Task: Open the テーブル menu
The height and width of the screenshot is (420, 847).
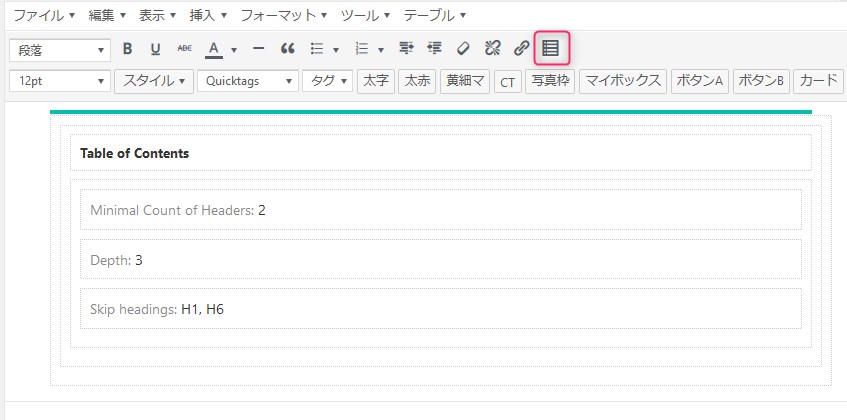Action: coord(435,16)
